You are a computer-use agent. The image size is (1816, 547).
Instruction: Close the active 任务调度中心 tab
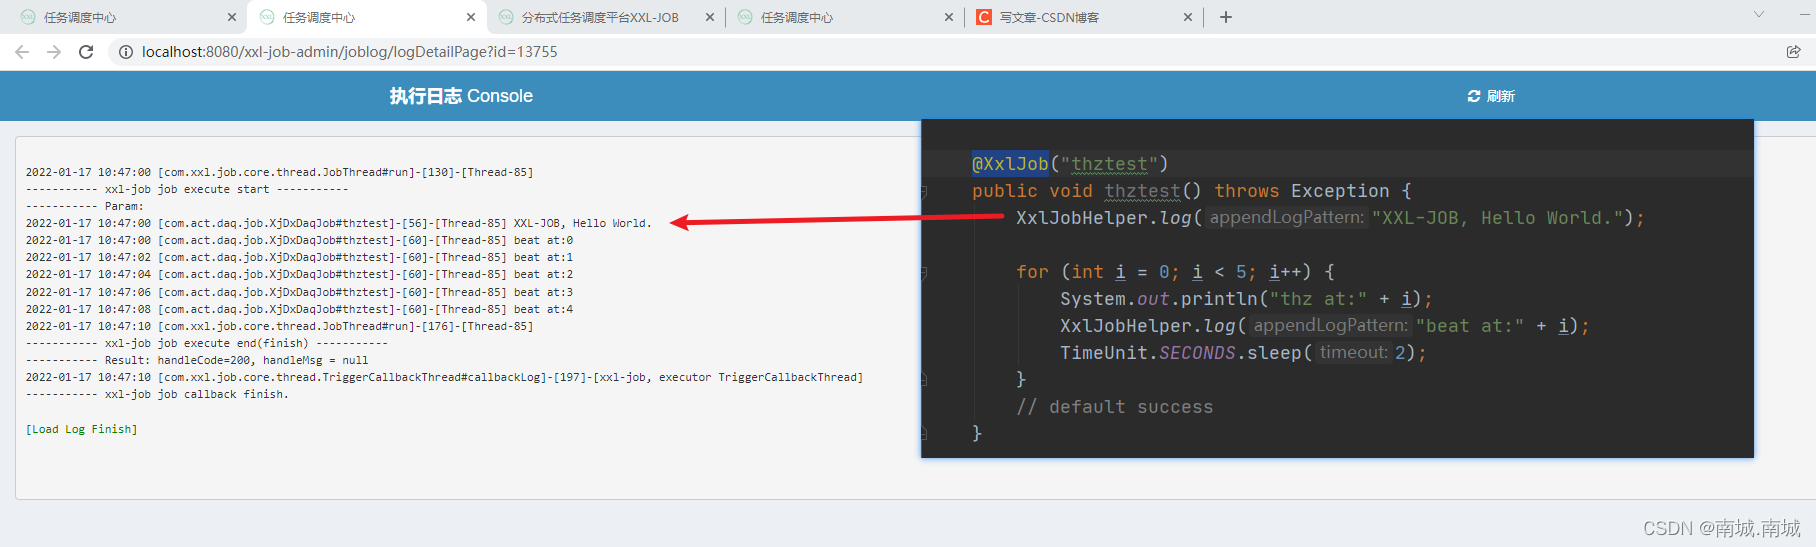click(x=471, y=17)
